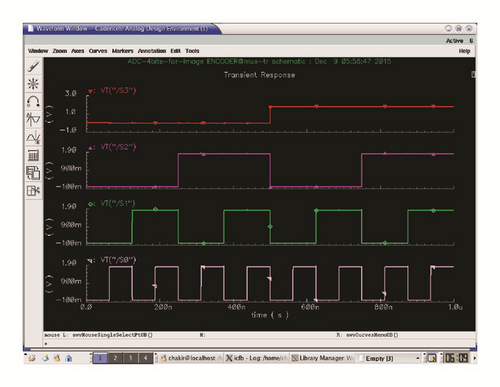
Task: Switch to workspace 4 in the pager
Action: tap(145, 358)
